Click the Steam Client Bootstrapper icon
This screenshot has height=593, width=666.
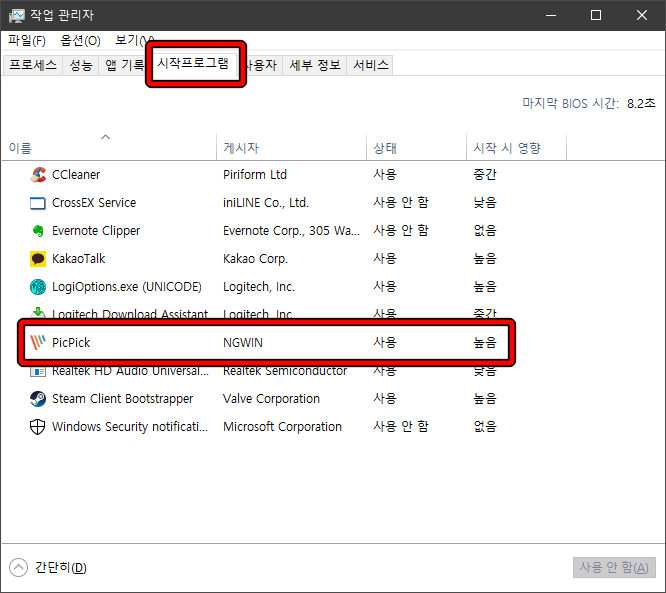(x=38, y=399)
